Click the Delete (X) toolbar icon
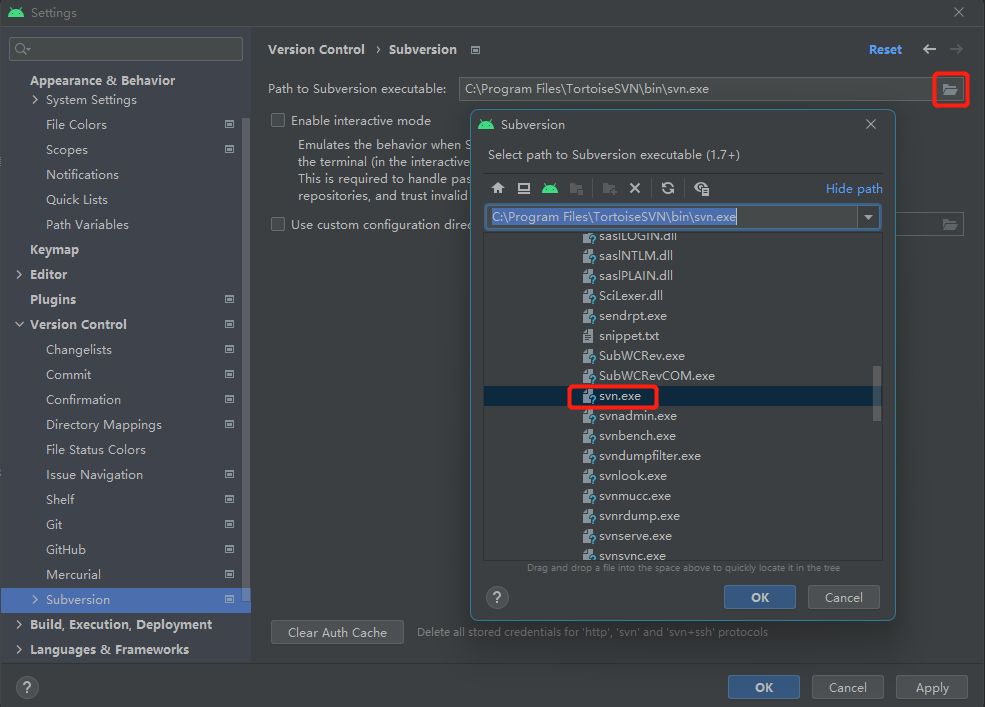Image resolution: width=985 pixels, height=707 pixels. [635, 188]
